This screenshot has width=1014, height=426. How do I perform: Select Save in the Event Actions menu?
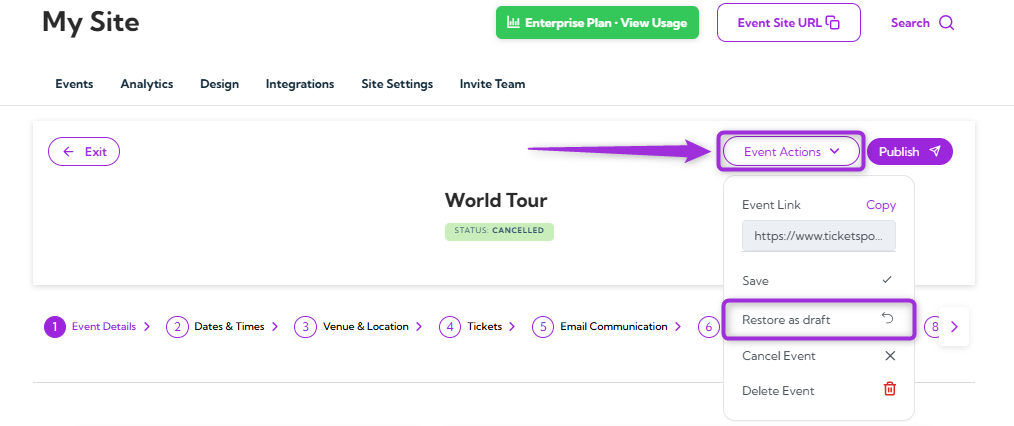(818, 281)
